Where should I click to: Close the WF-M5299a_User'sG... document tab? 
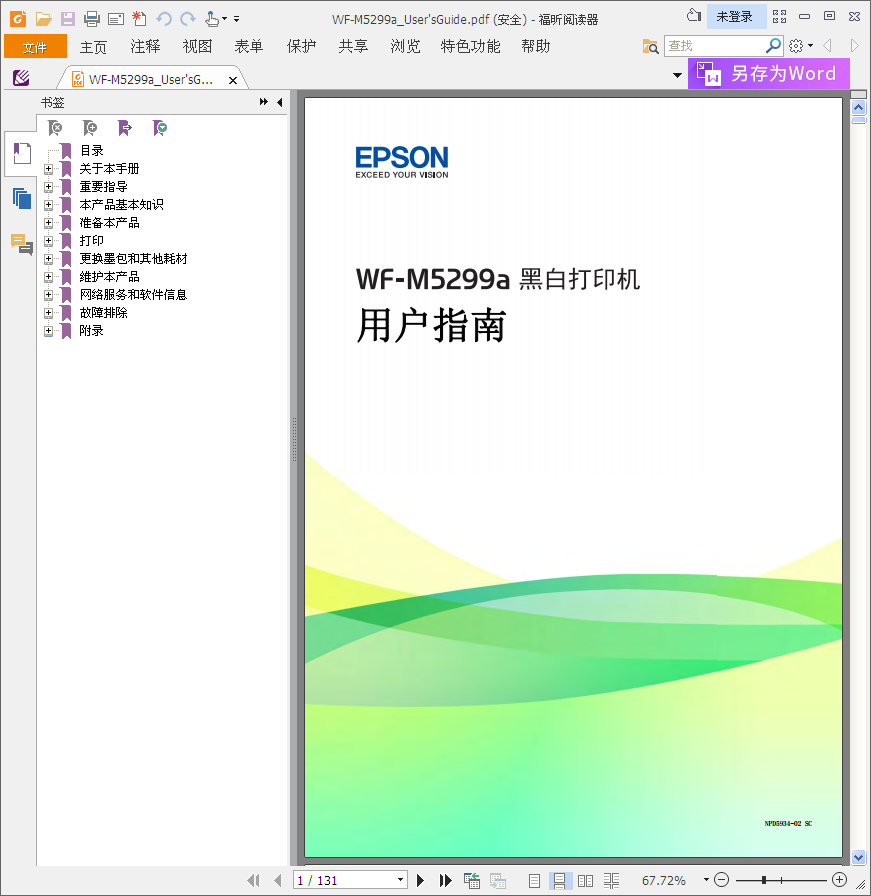(233, 81)
